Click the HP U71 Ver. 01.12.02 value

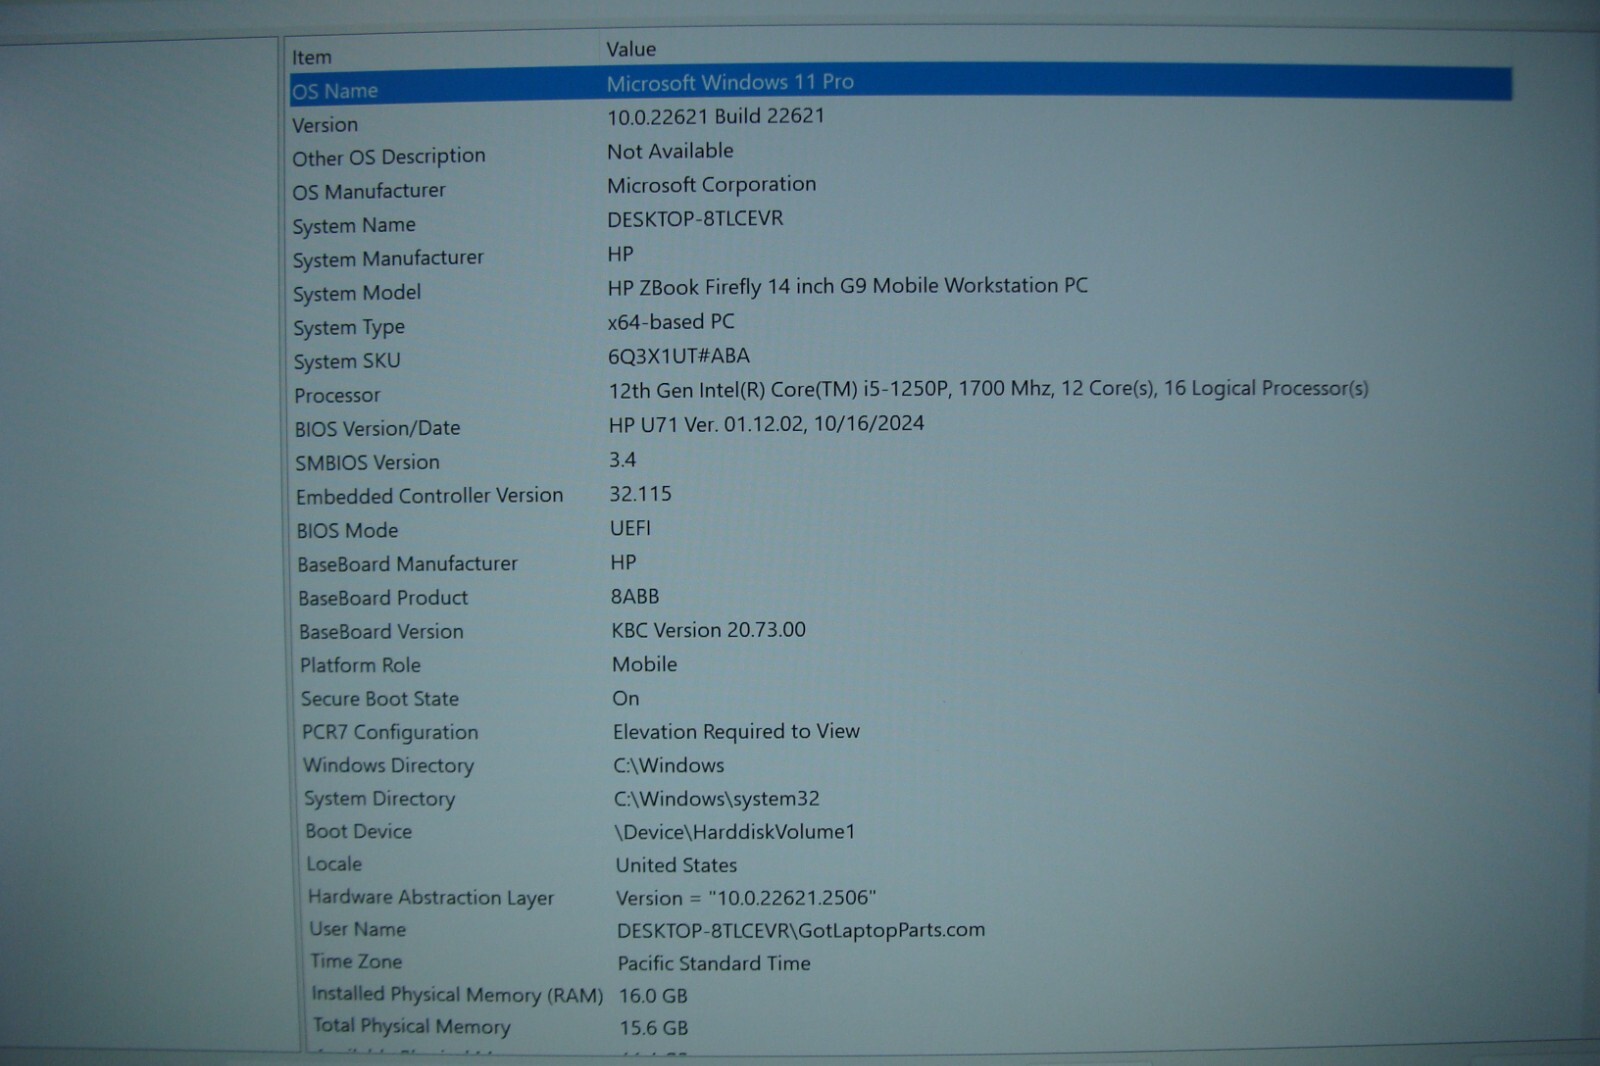(x=766, y=424)
